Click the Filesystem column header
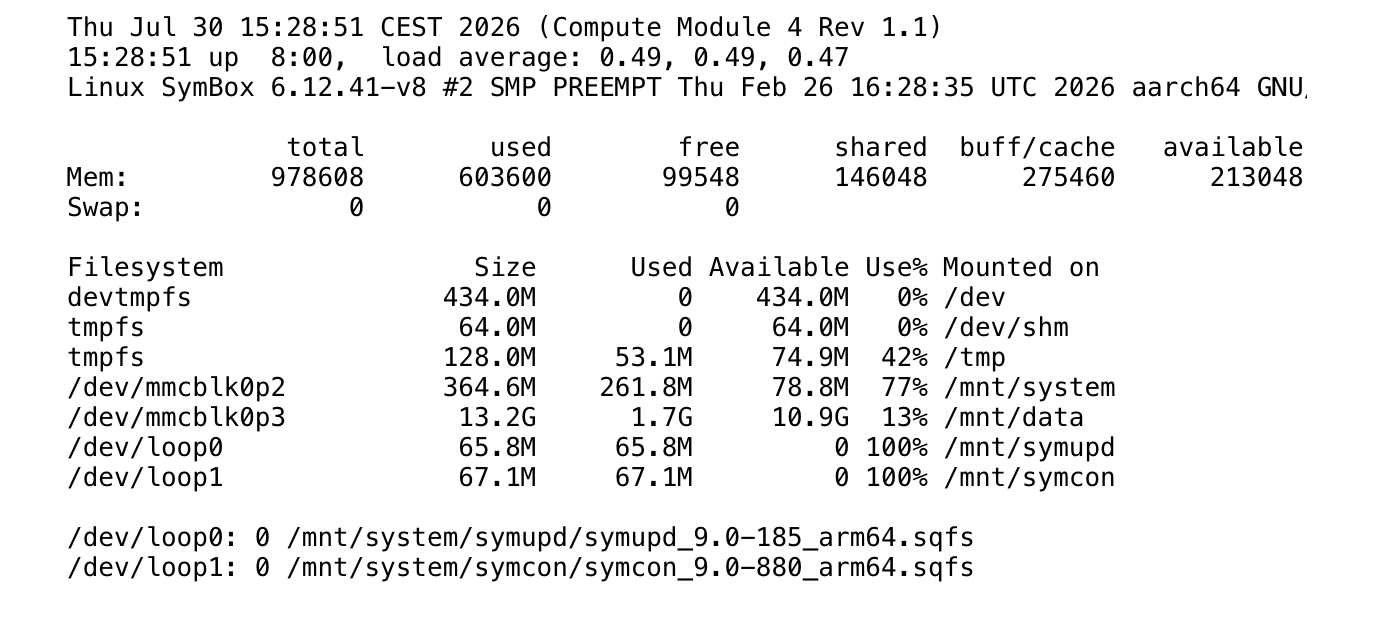The image size is (1382, 634). click(x=145, y=268)
